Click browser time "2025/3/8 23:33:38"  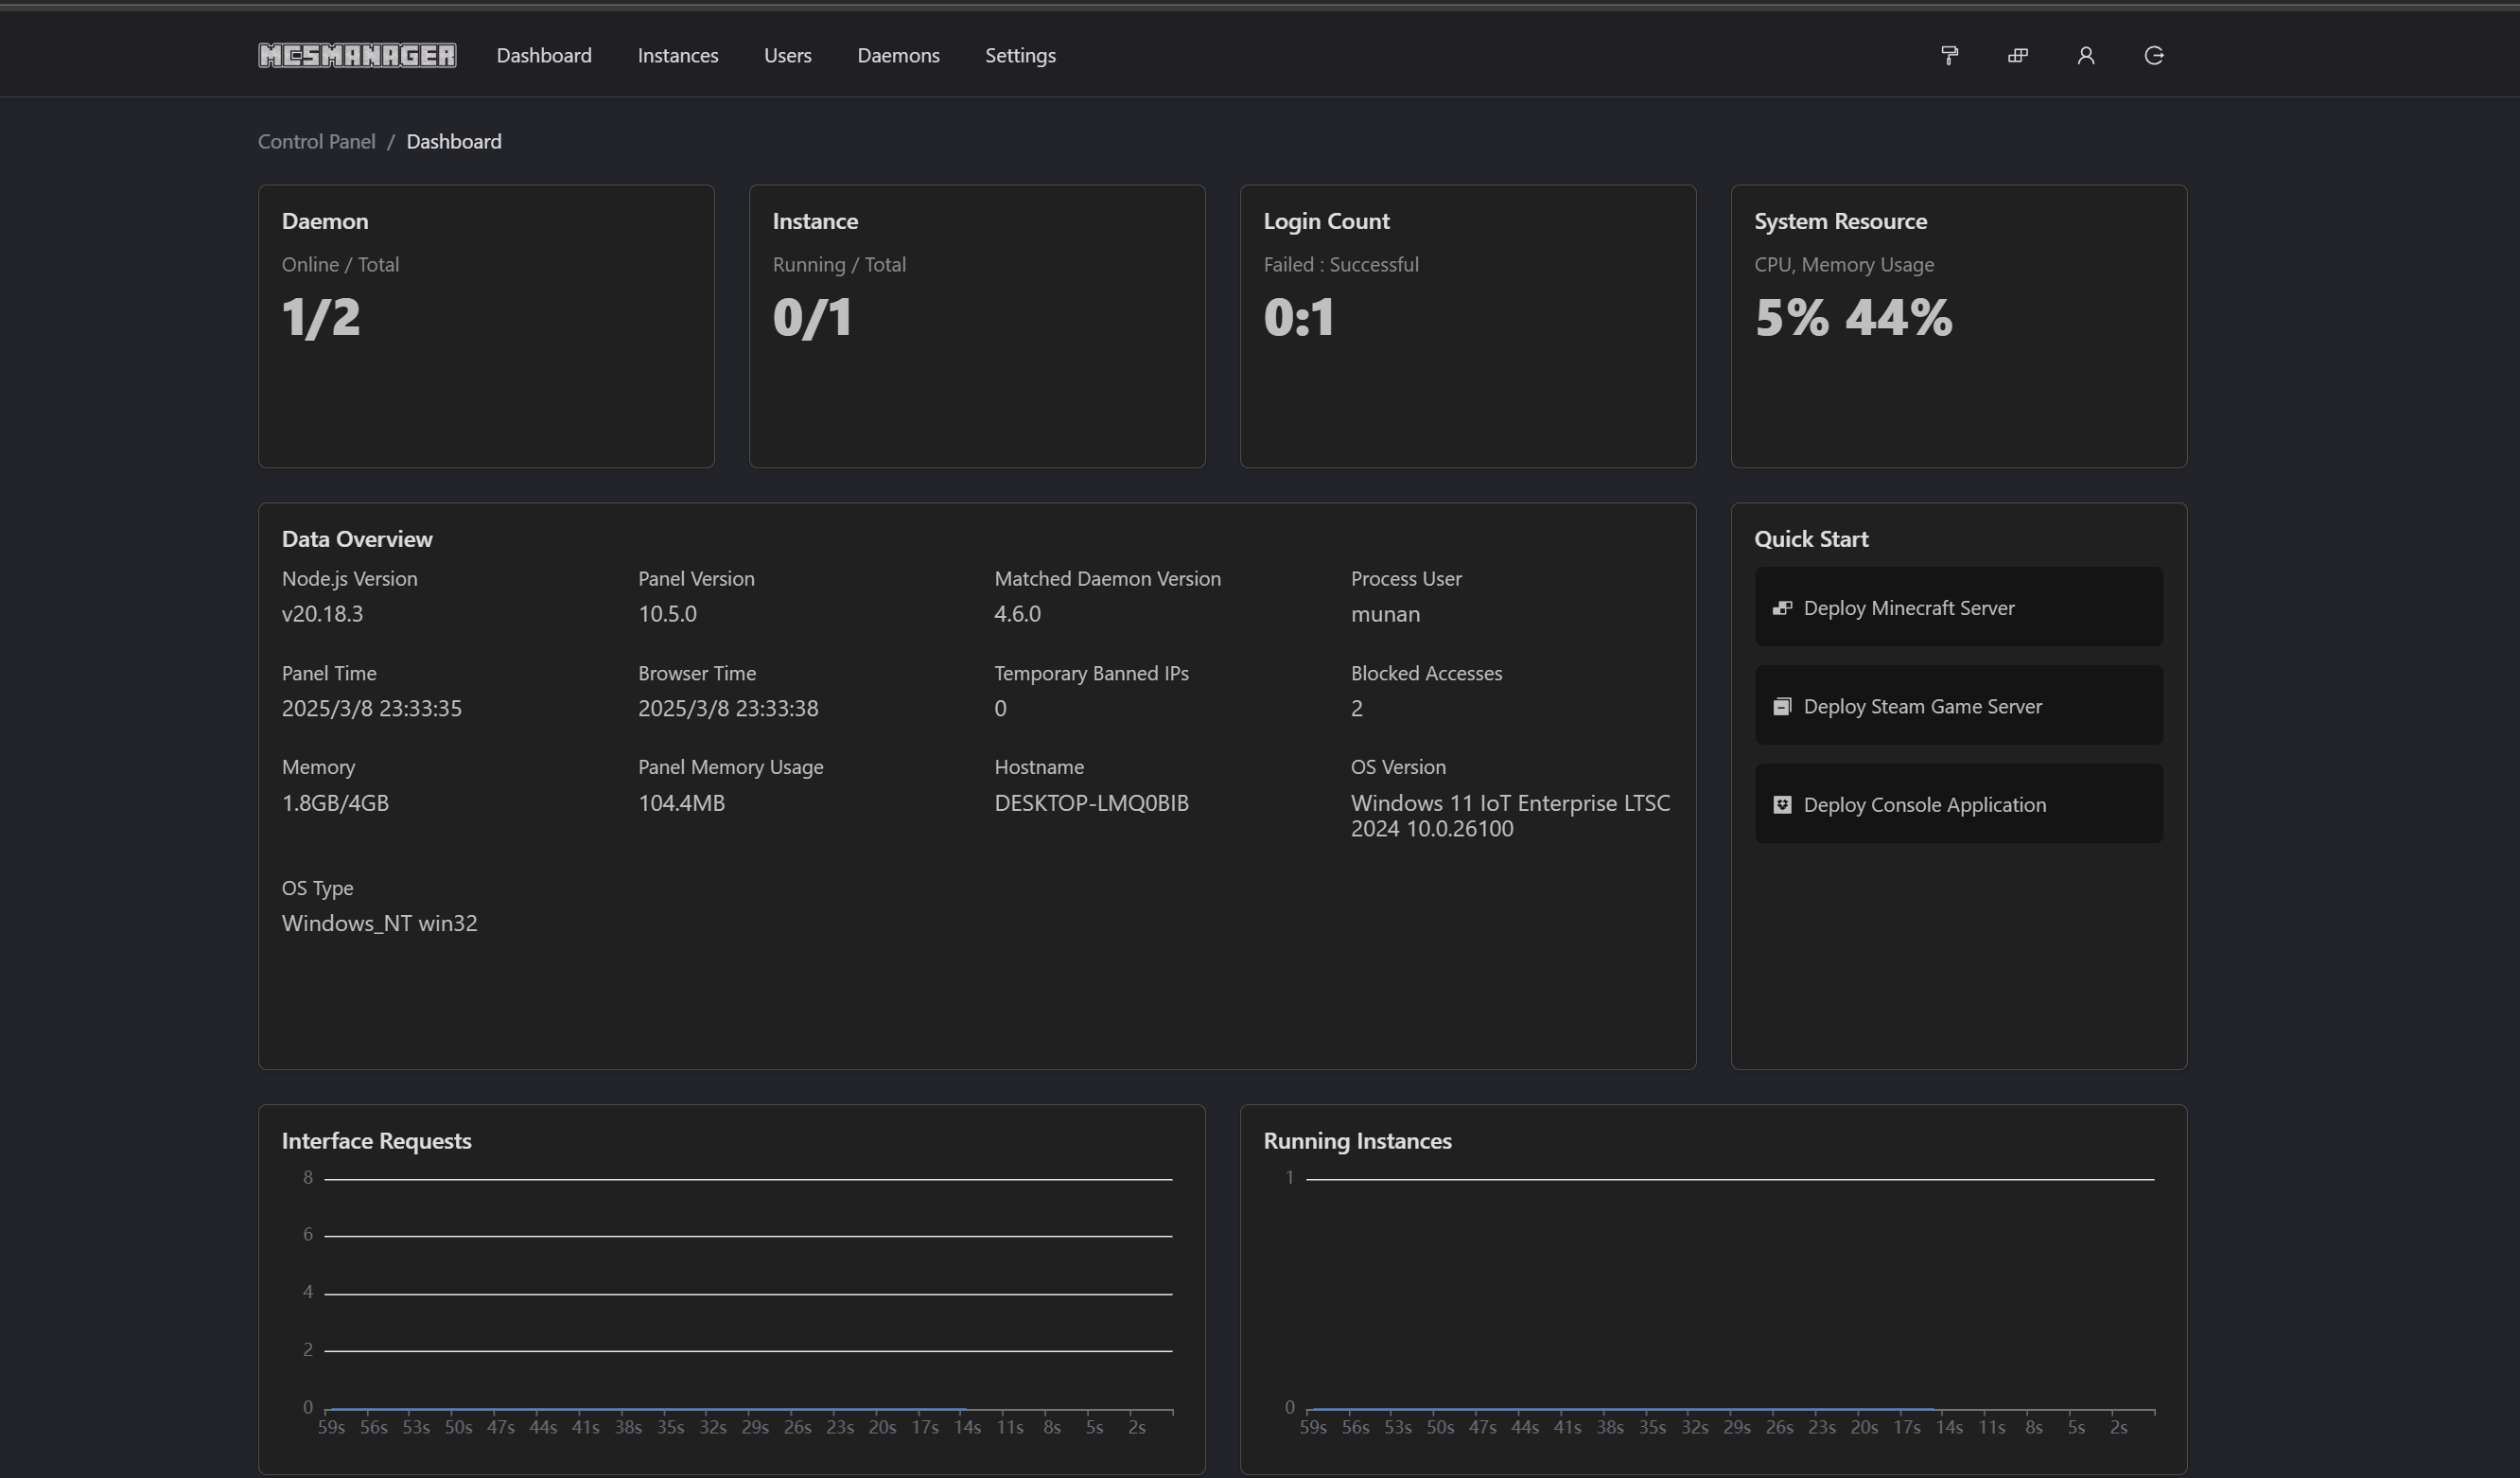pyautogui.click(x=728, y=708)
